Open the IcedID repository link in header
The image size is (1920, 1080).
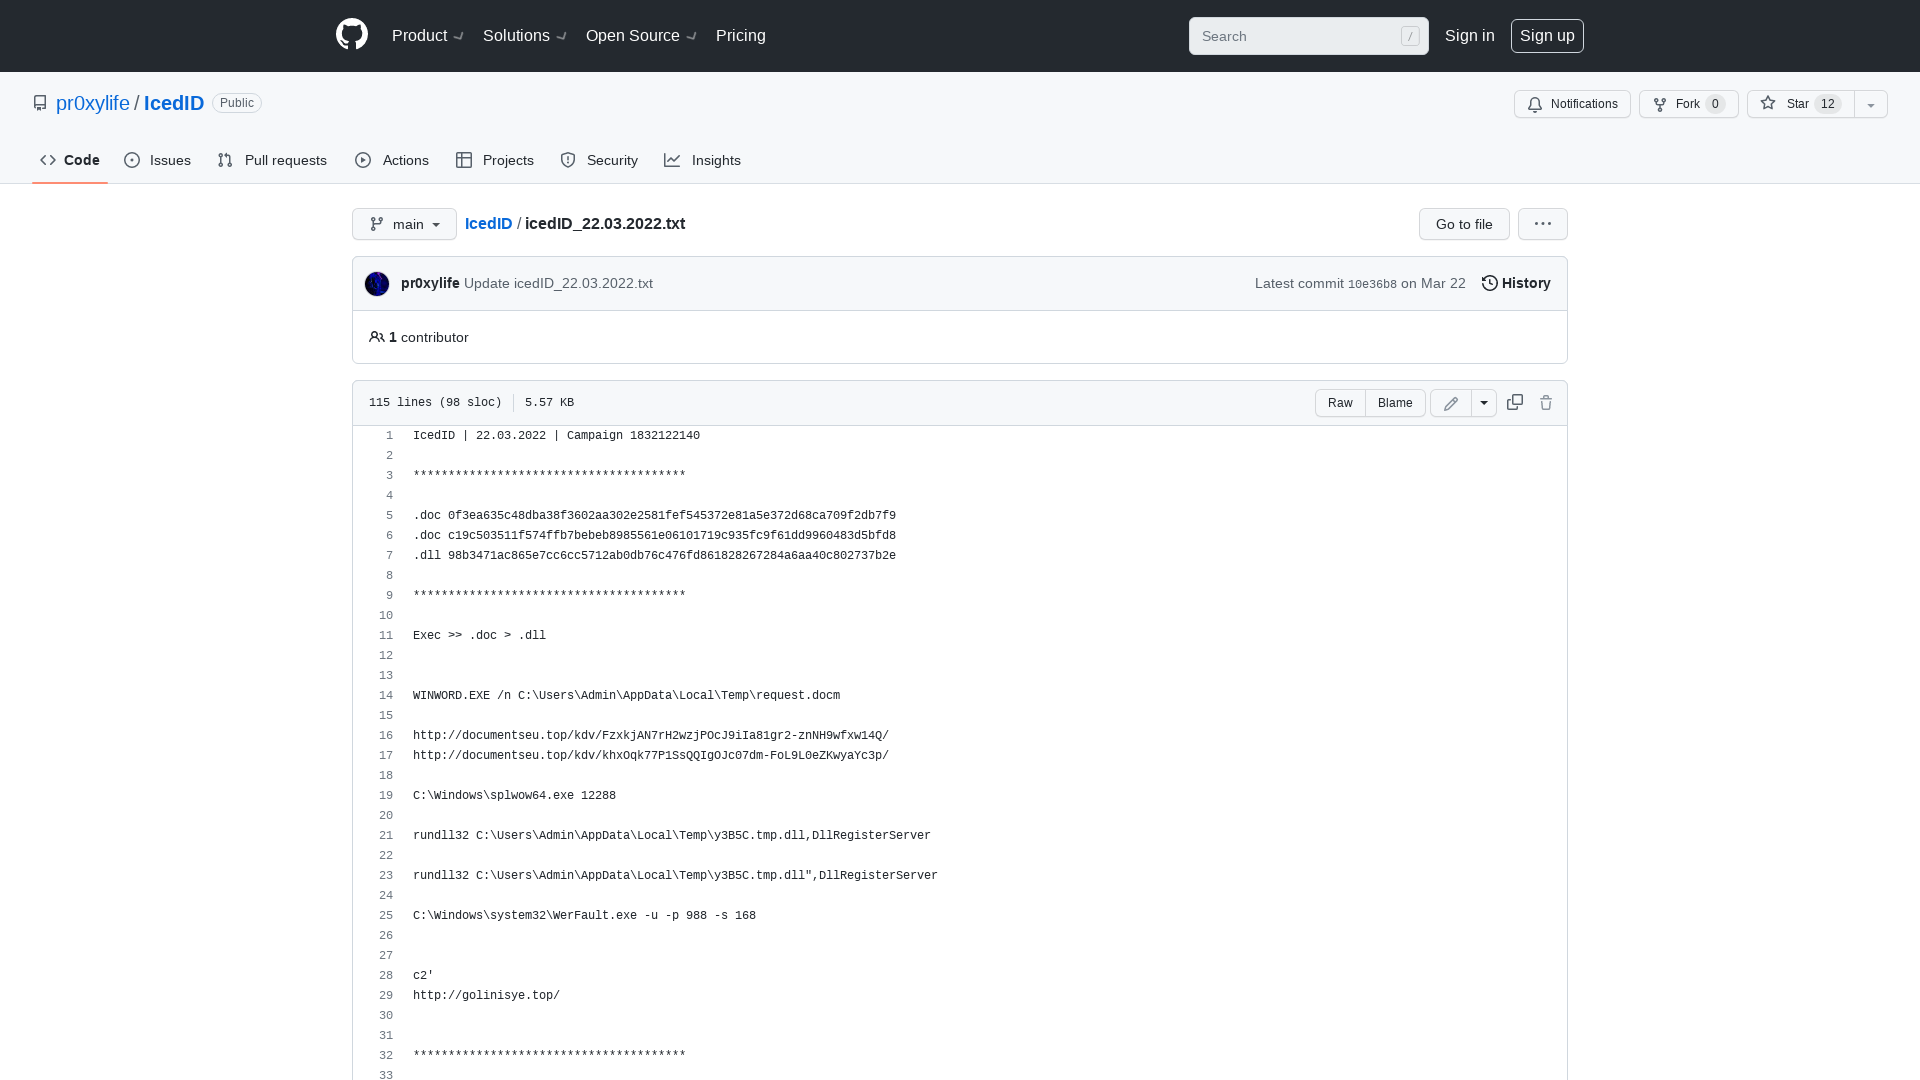coord(174,103)
